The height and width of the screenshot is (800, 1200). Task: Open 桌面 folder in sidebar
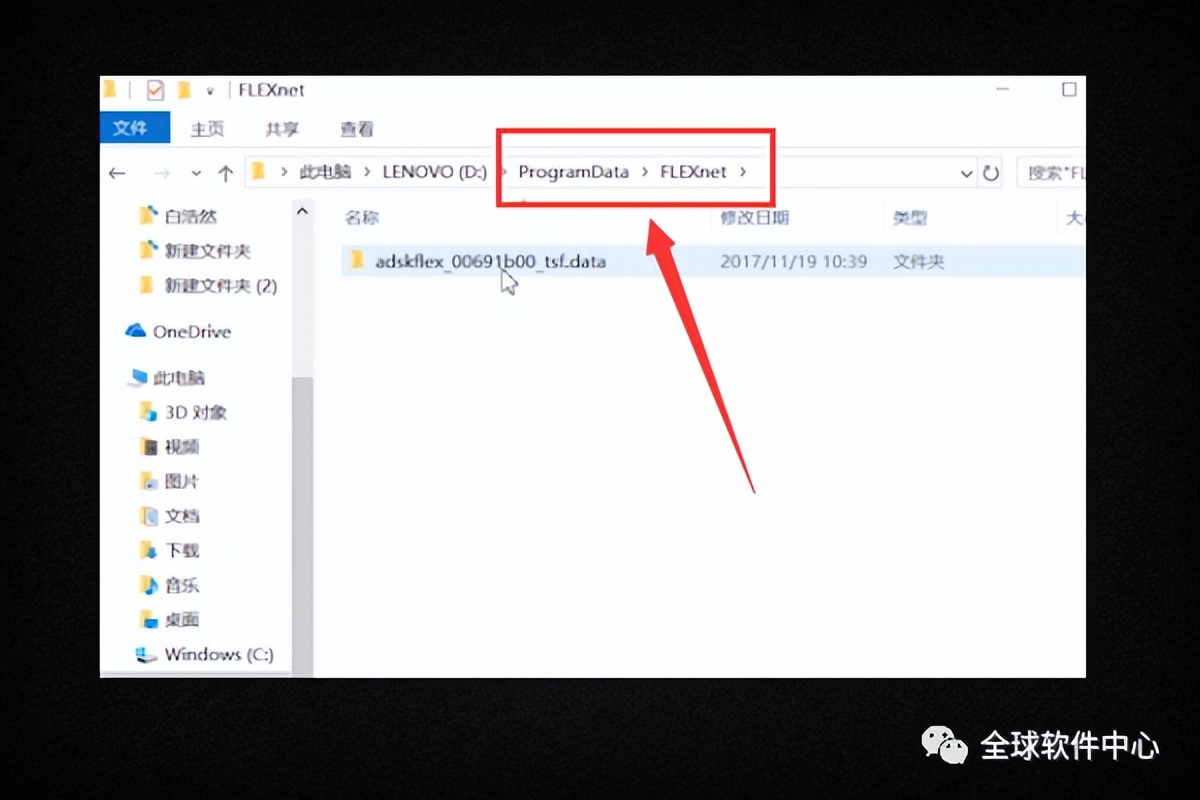tap(182, 620)
